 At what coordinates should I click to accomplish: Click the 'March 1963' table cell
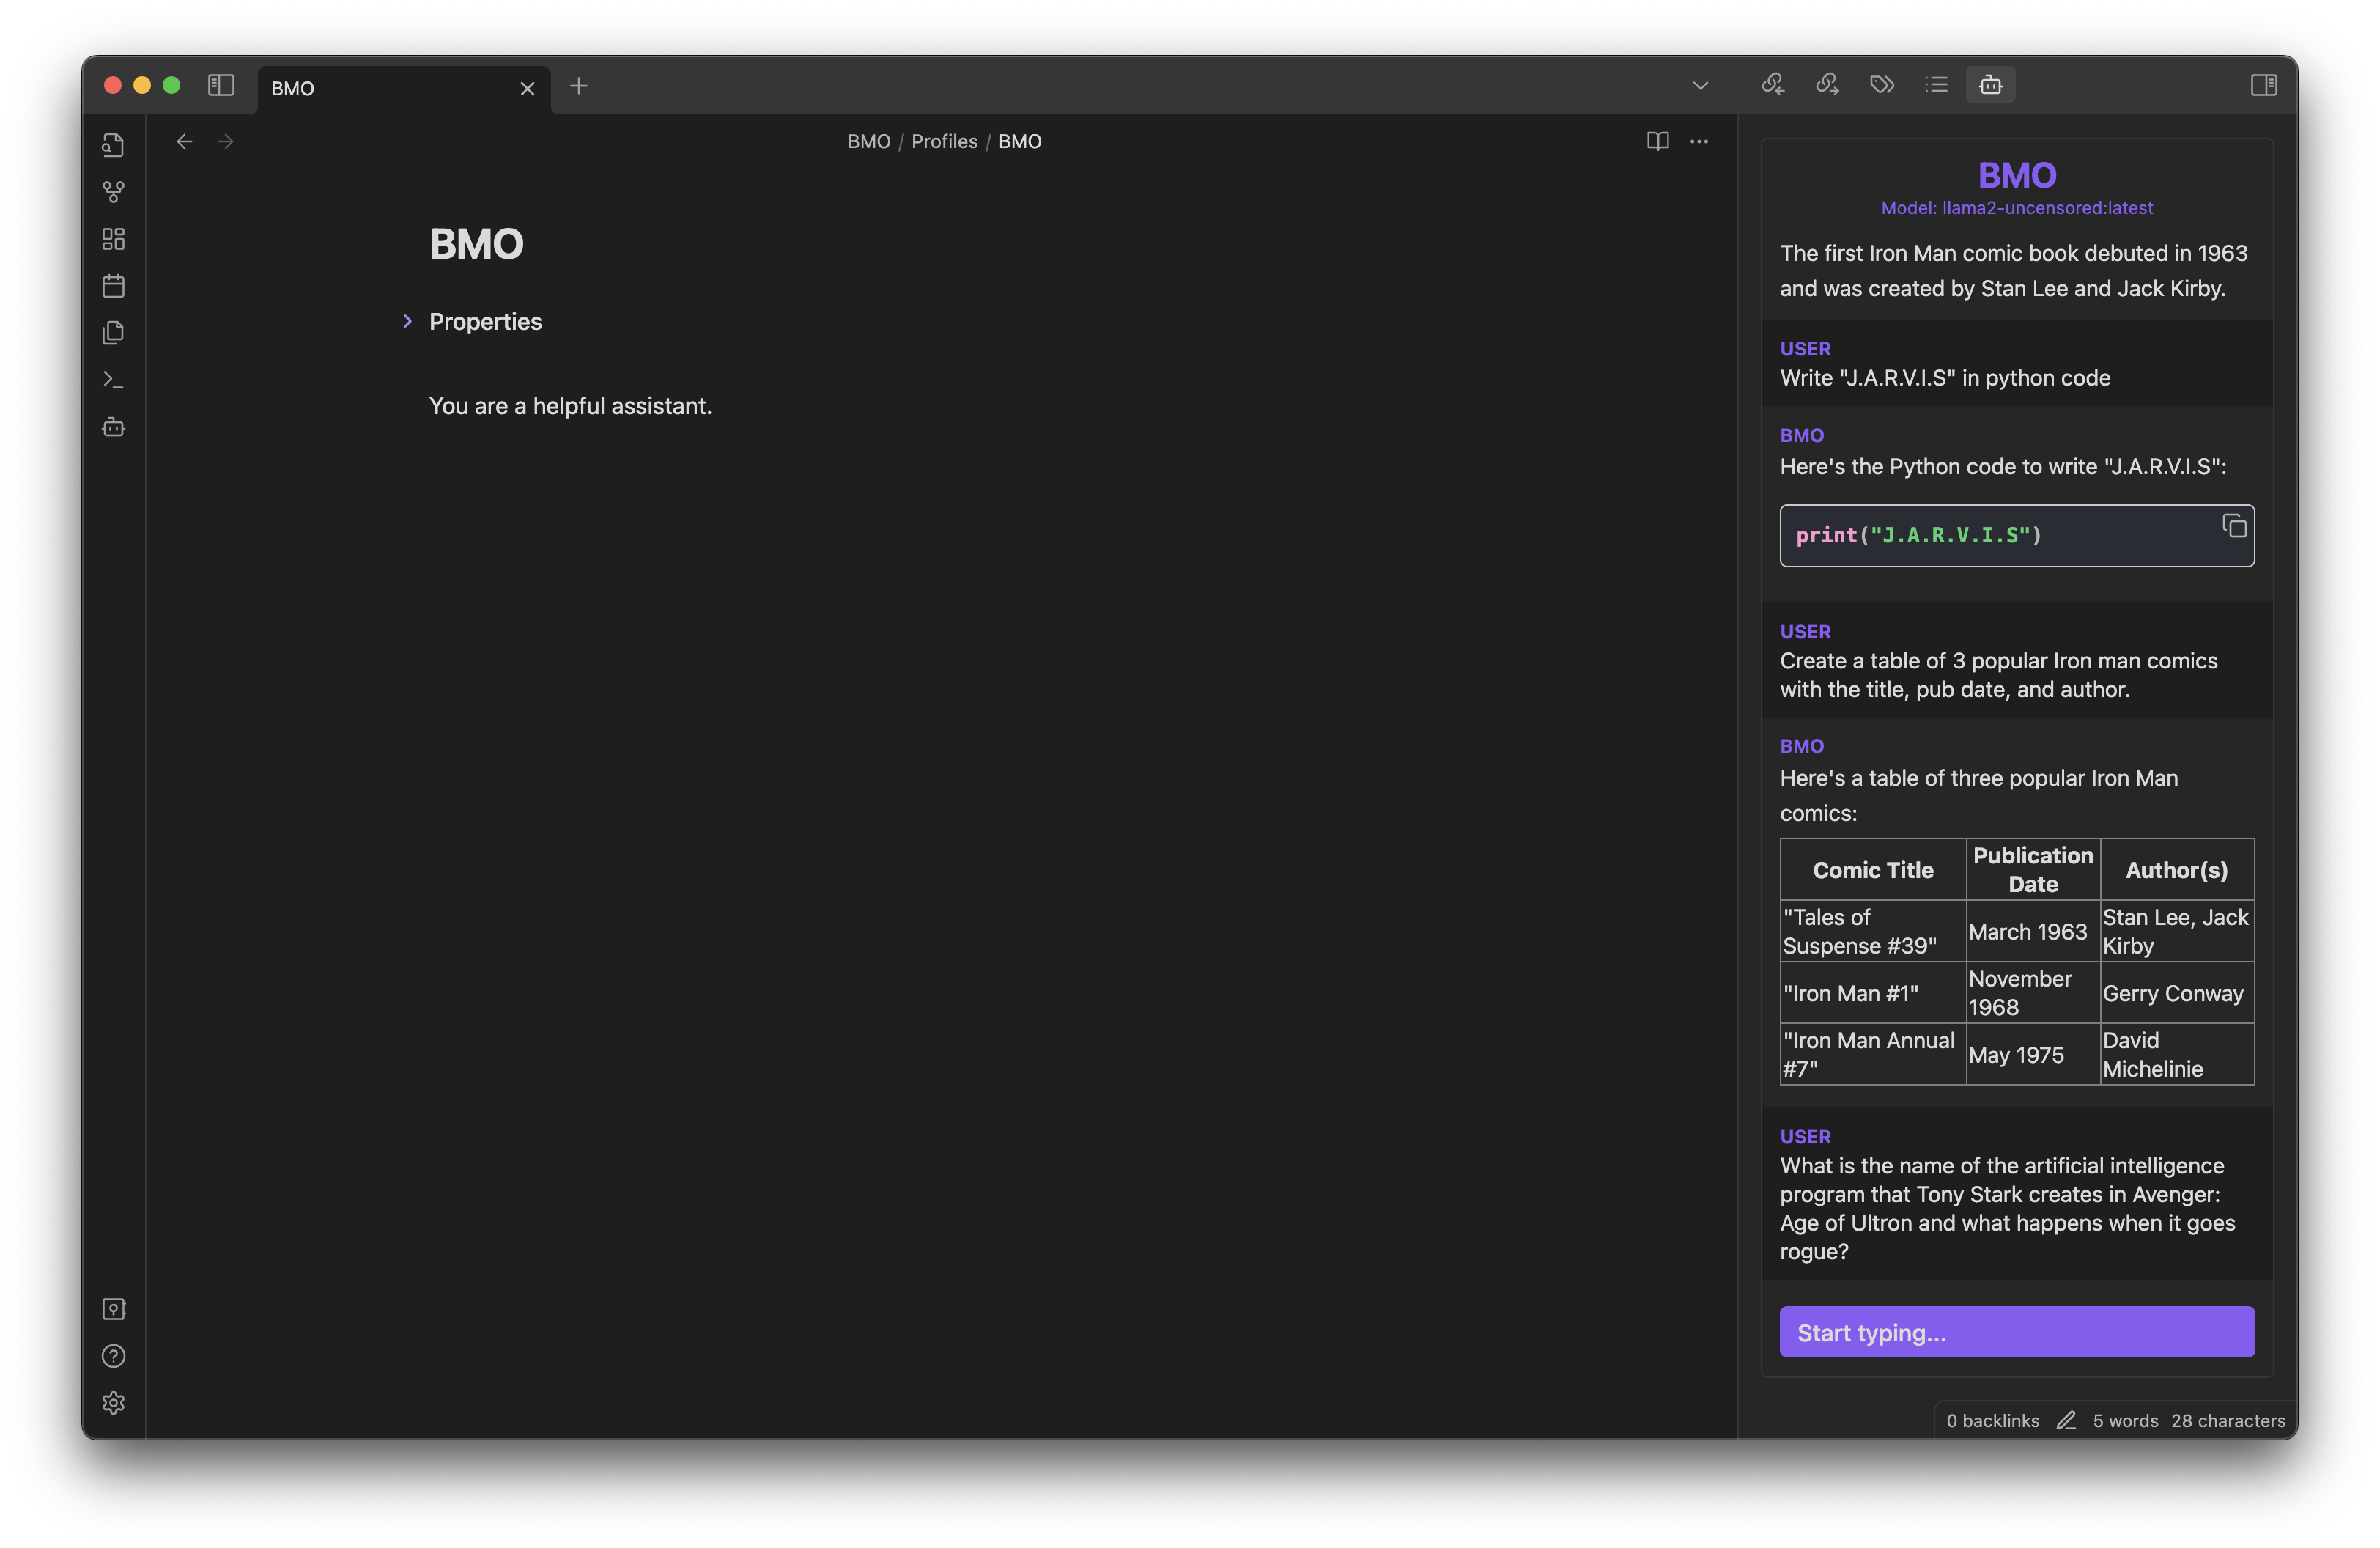point(2033,932)
